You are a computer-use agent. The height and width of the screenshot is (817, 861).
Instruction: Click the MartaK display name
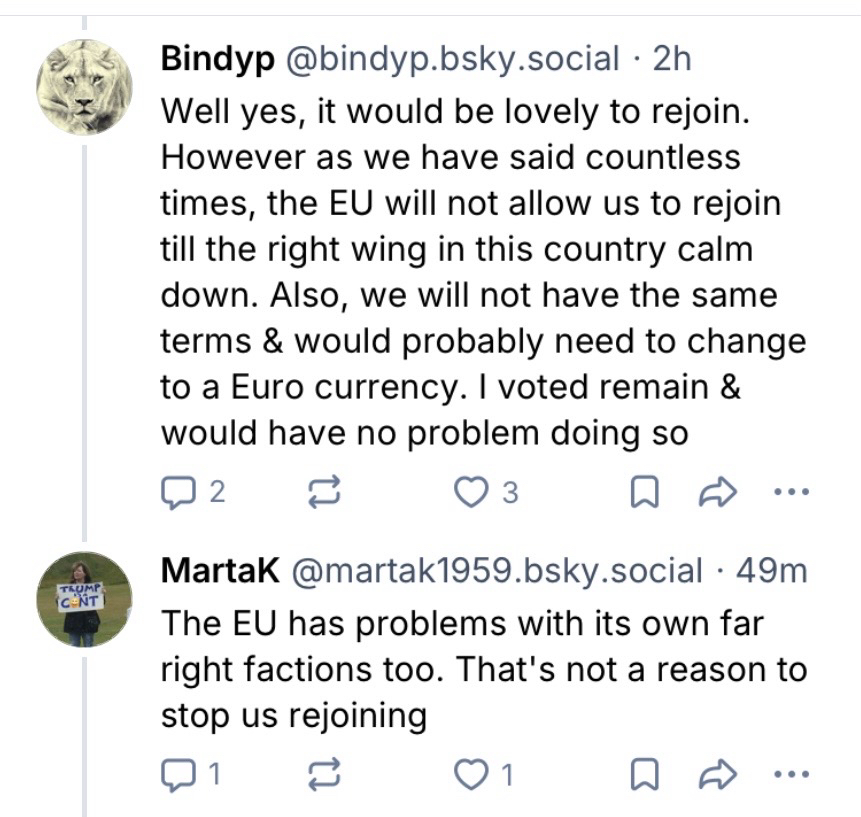tap(219, 571)
